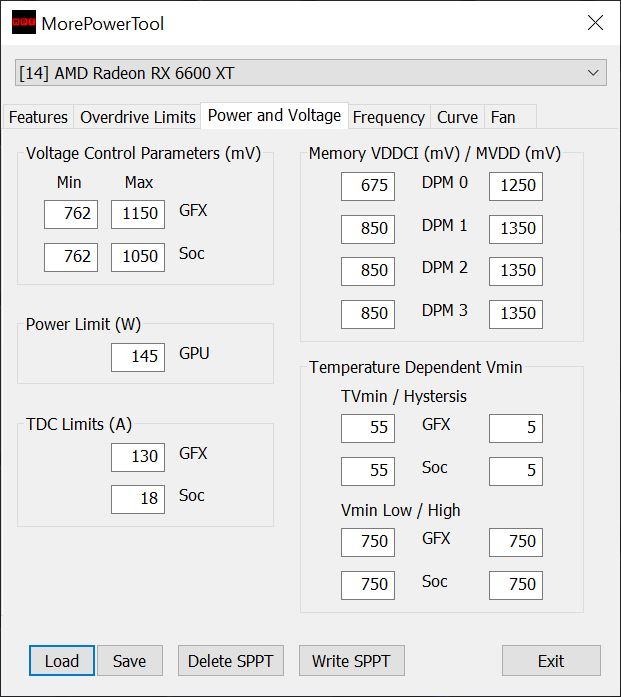This screenshot has width=621, height=697.
Task: Select the GFX minimum voltage field
Action: tap(71, 214)
